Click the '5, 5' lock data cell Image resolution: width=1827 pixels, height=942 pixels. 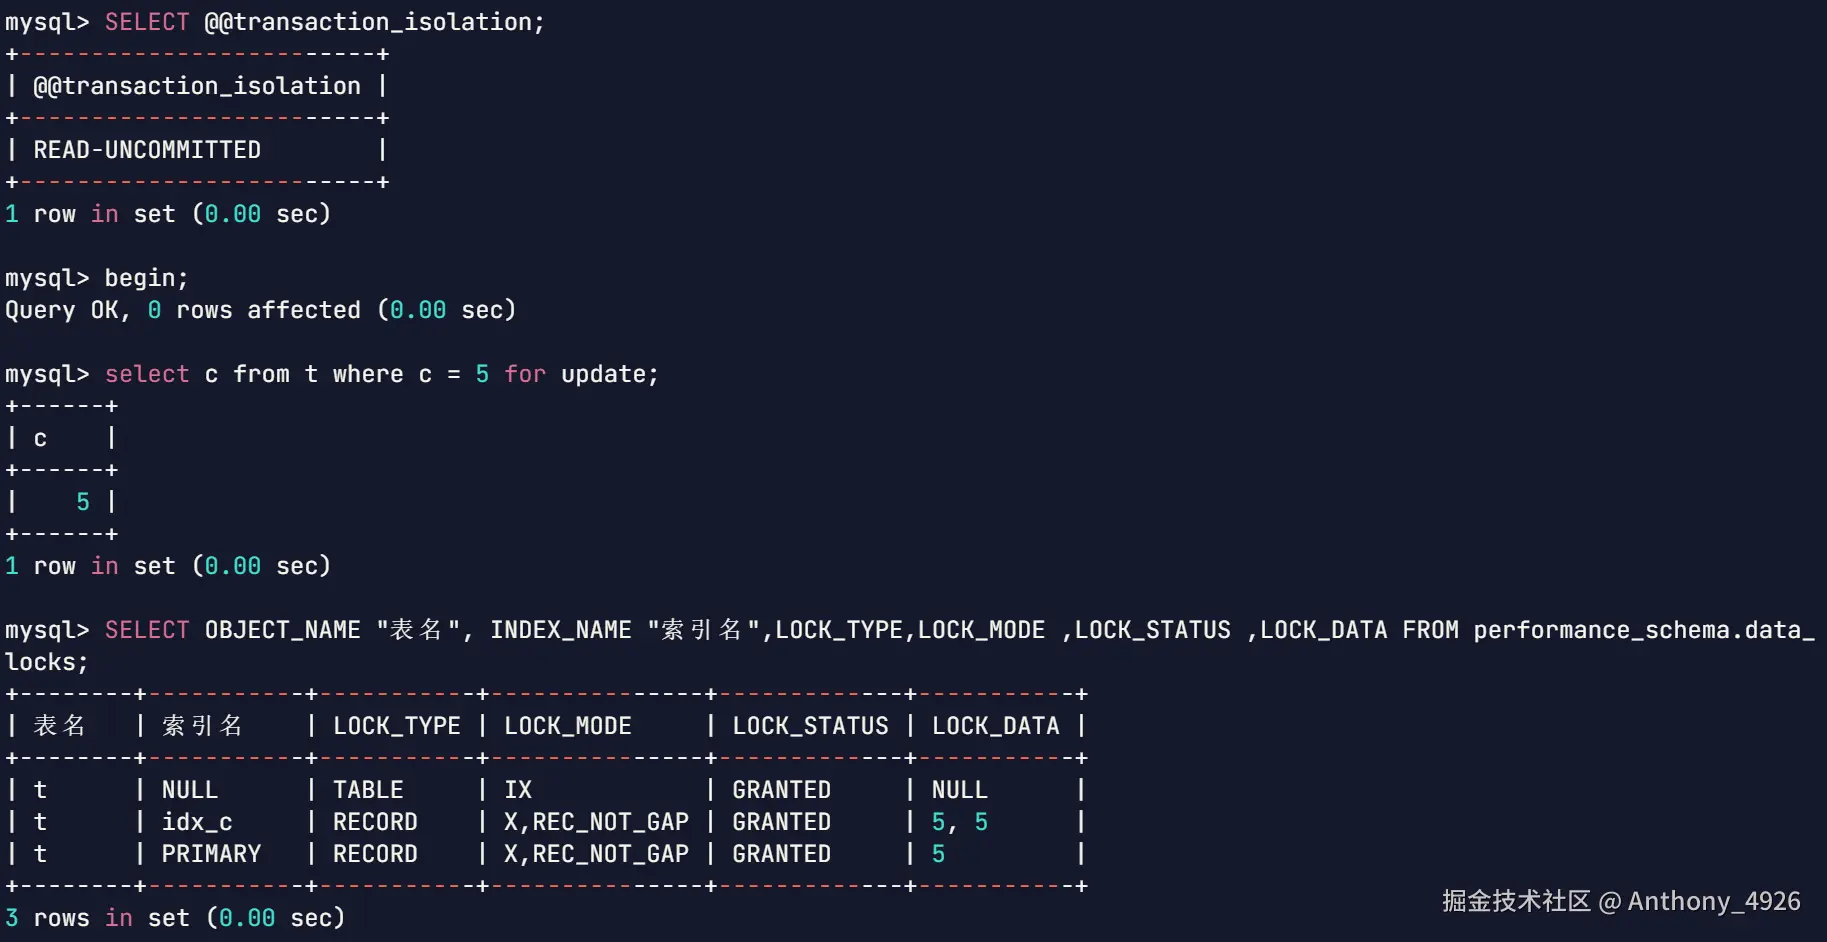[x=959, y=822]
